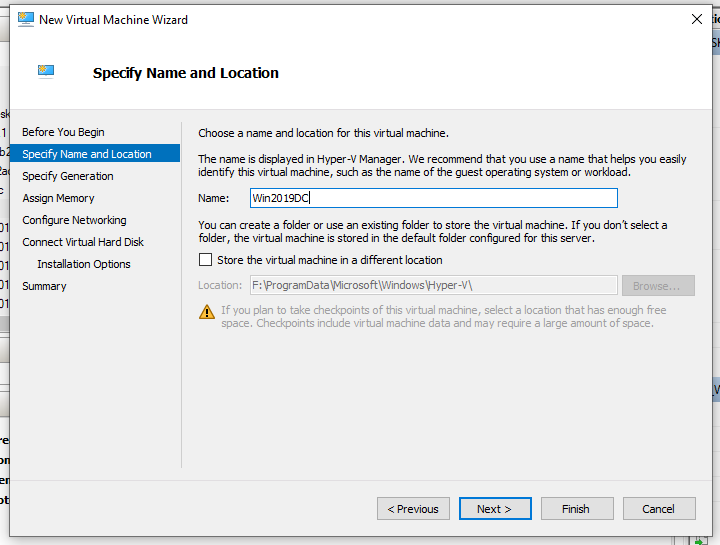Click the New Virtual Machine Wizard title text
The height and width of the screenshot is (545, 720).
[113, 20]
